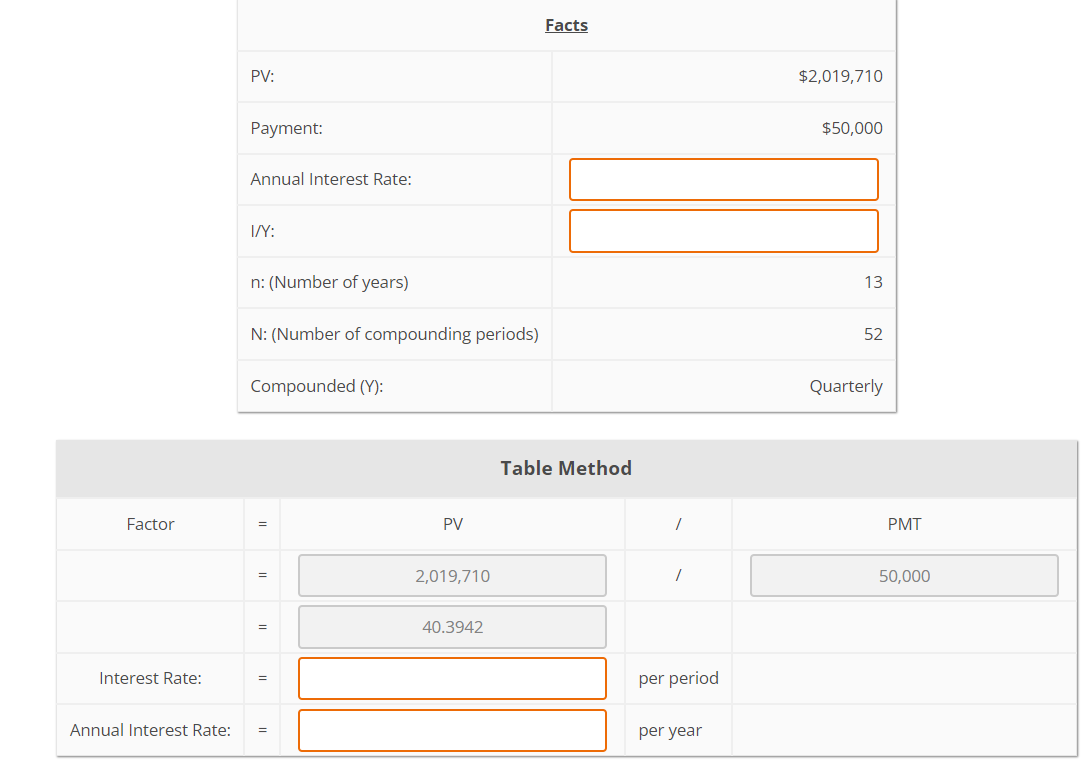Screen dimensions: 1088x767
Task: Click the $2,019,710 PV value in Facts
Action: pos(840,76)
